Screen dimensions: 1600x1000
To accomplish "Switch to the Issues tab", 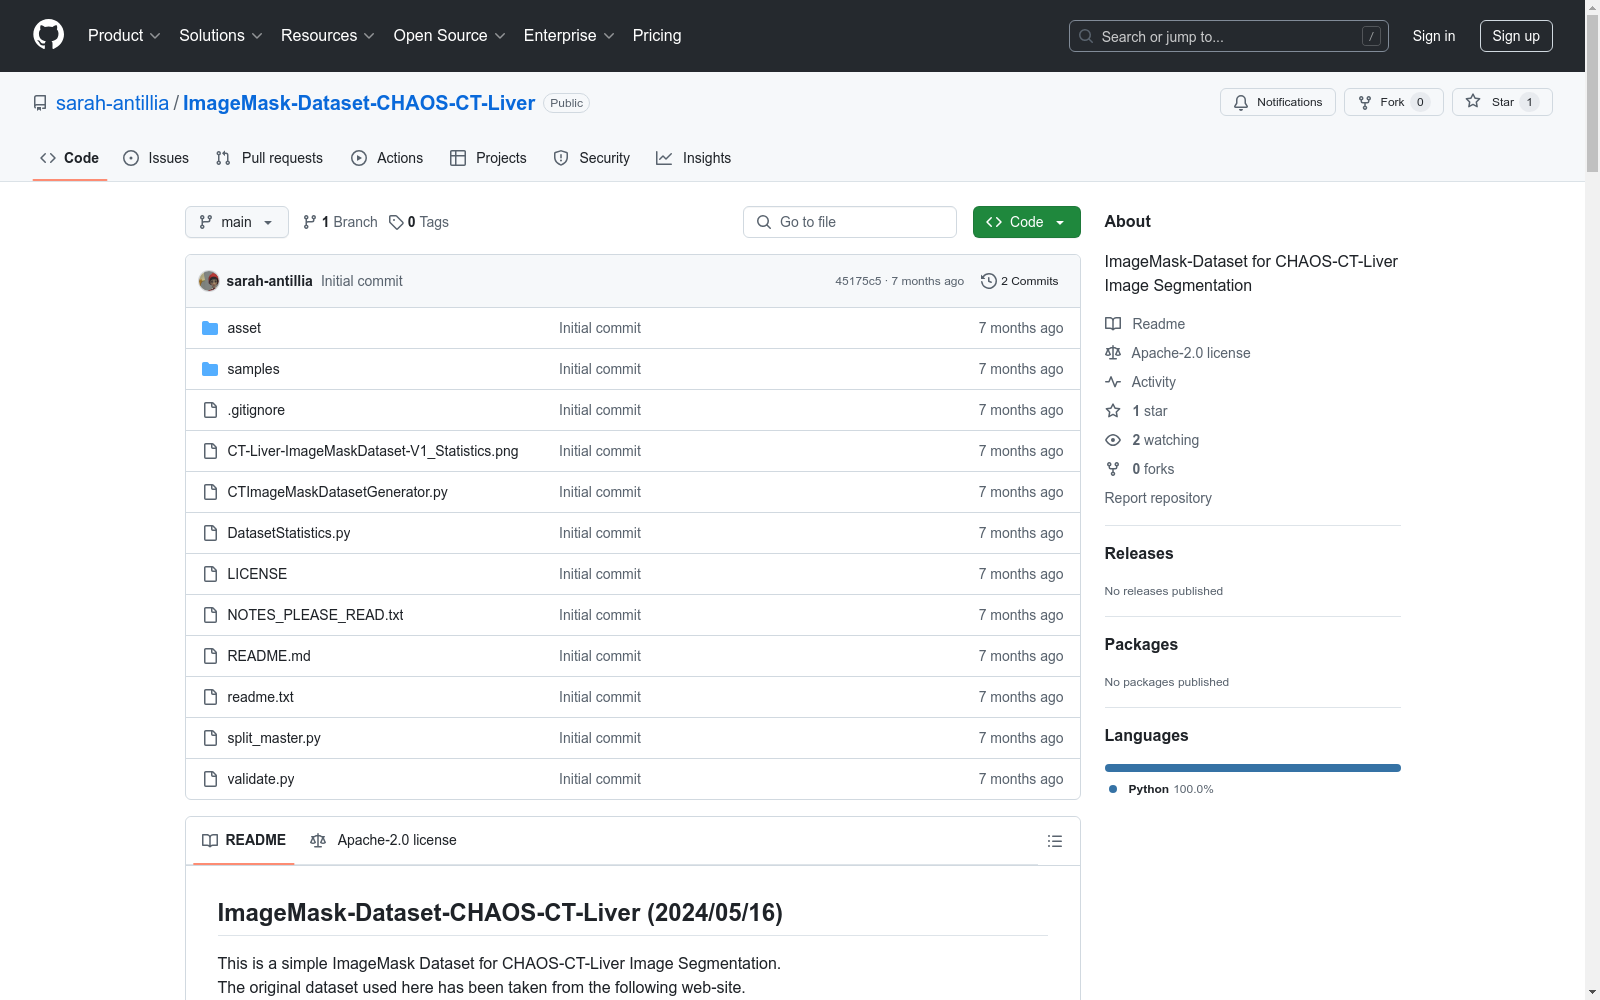I will 156,158.
